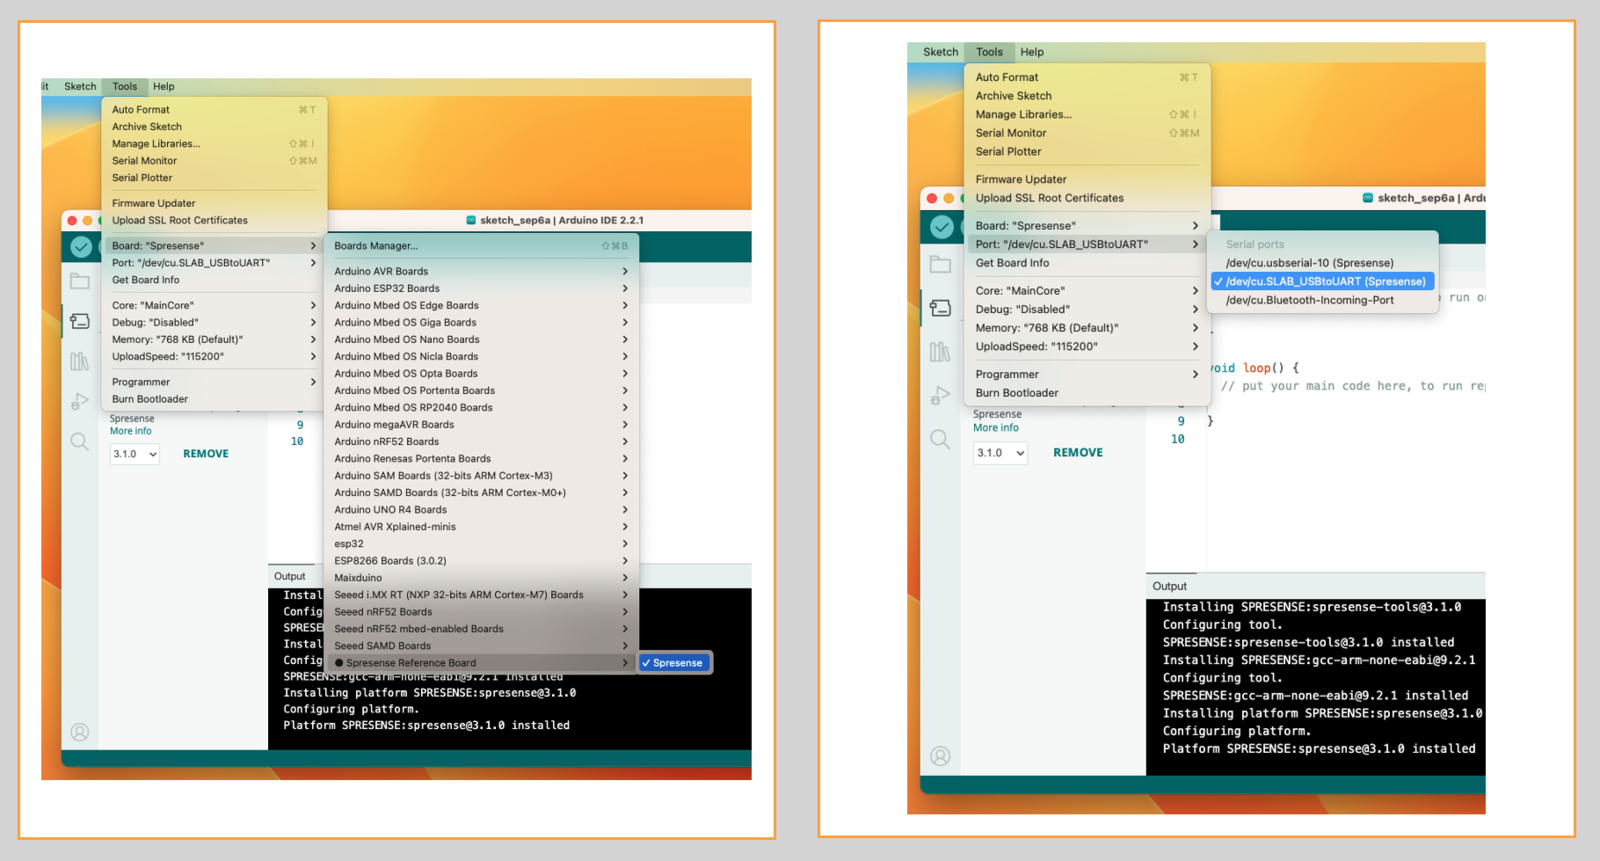The image size is (1600, 861).
Task: Choose Get Board Info in right Tools menu
Action: (1087, 263)
